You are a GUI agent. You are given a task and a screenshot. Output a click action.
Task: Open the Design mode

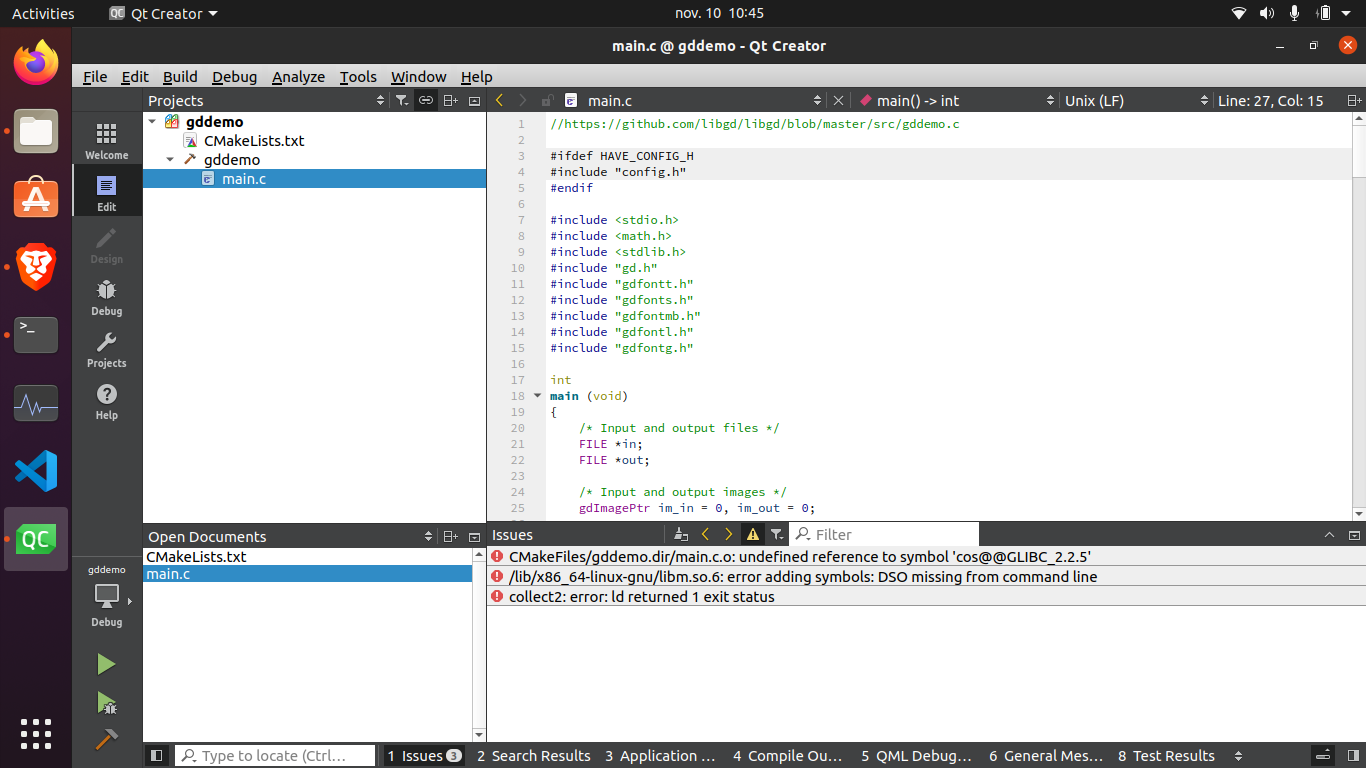(106, 245)
